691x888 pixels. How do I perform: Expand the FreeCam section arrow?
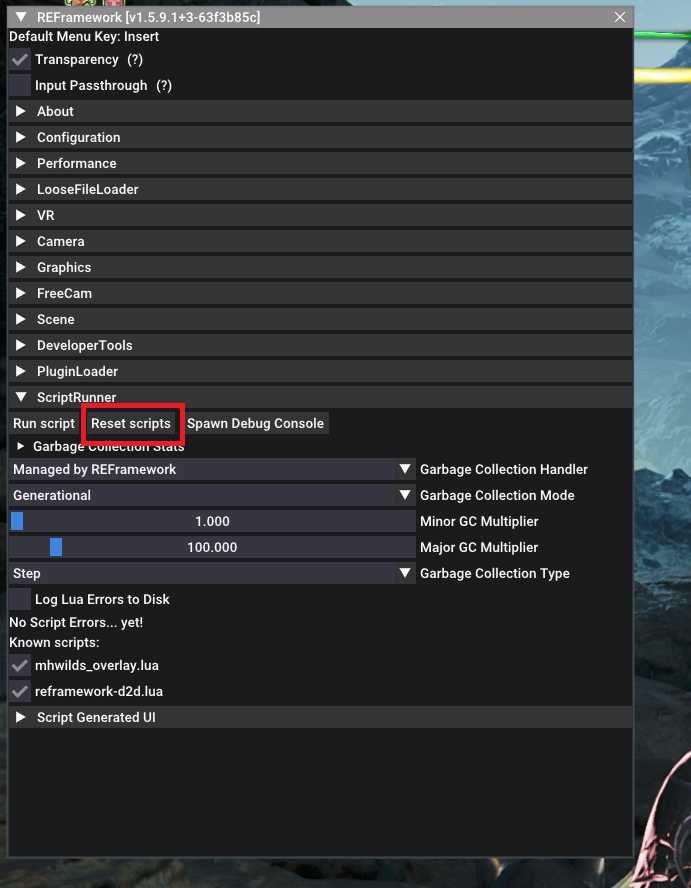coord(21,293)
